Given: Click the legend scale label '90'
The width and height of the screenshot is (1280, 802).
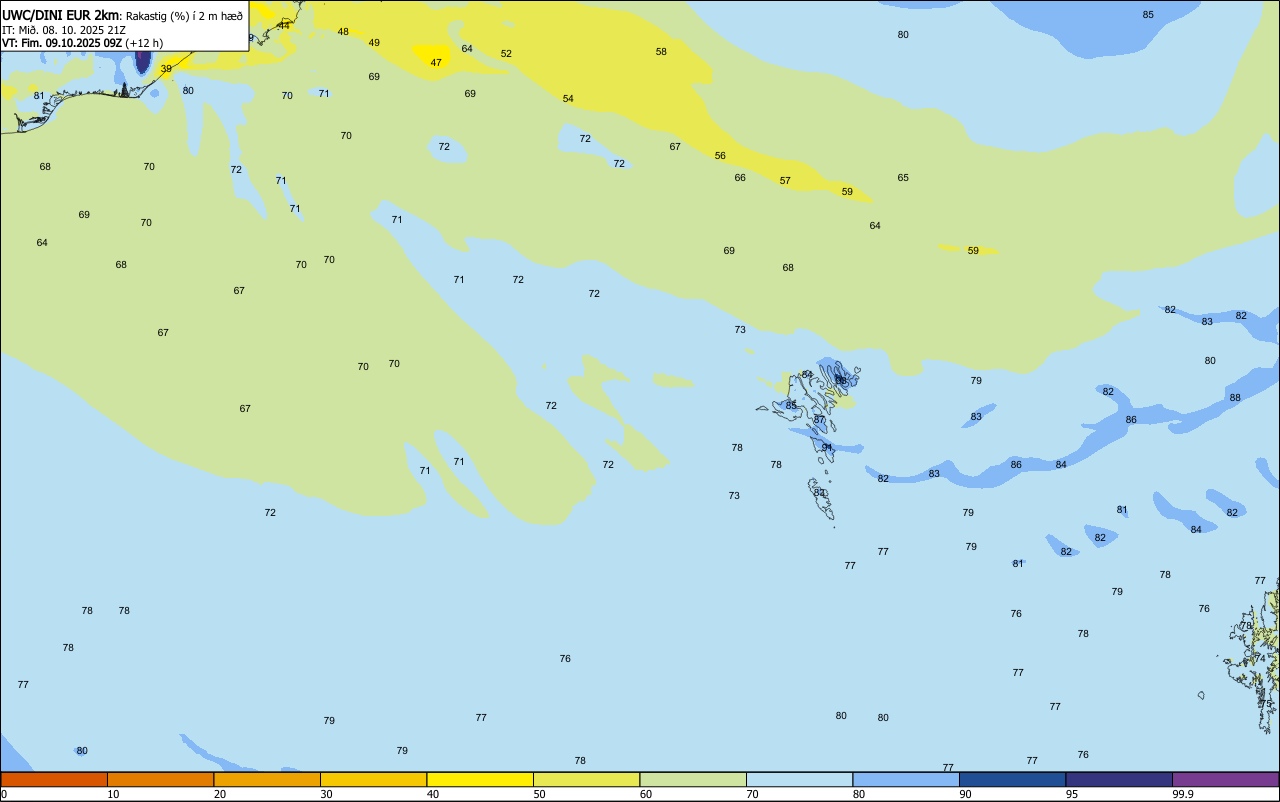Looking at the screenshot, I should (x=965, y=794).
